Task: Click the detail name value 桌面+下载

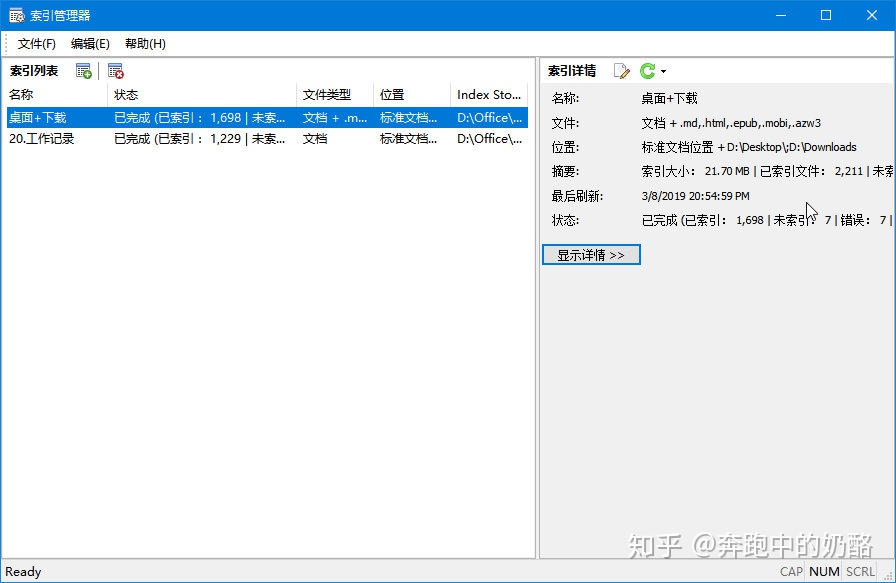Action: 669,98
